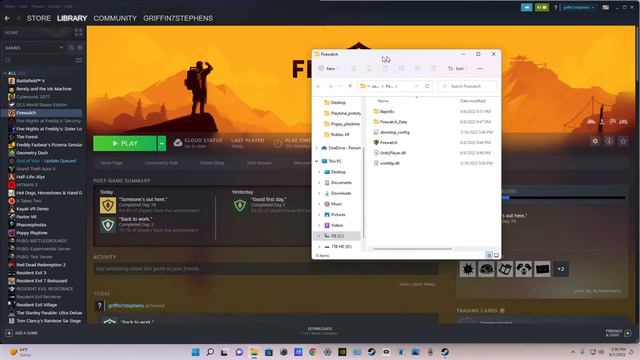Image resolution: width=640 pixels, height=360 pixels.
Task: Switch Explorer to large thumbnails view icon
Action: [x=496, y=256]
